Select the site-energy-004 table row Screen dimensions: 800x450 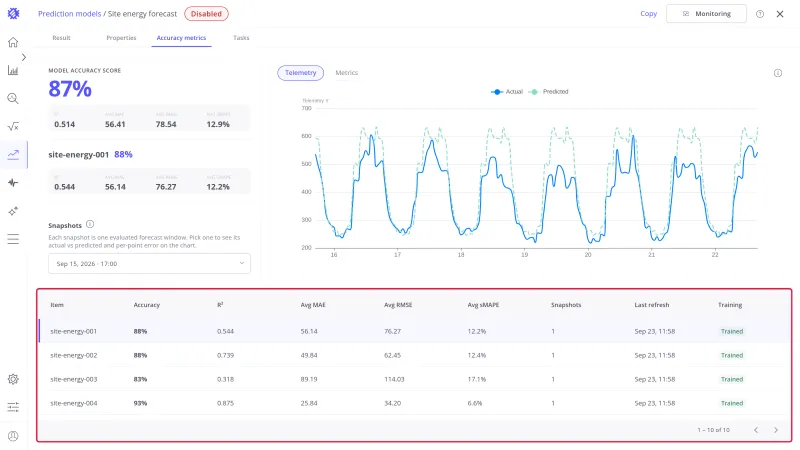point(414,403)
